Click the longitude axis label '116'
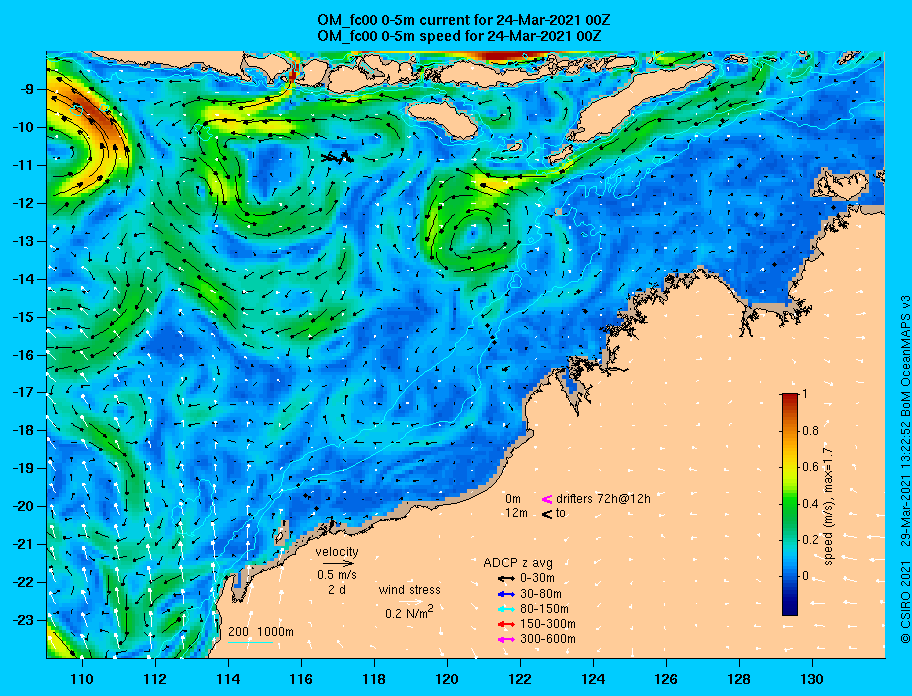 point(301,679)
